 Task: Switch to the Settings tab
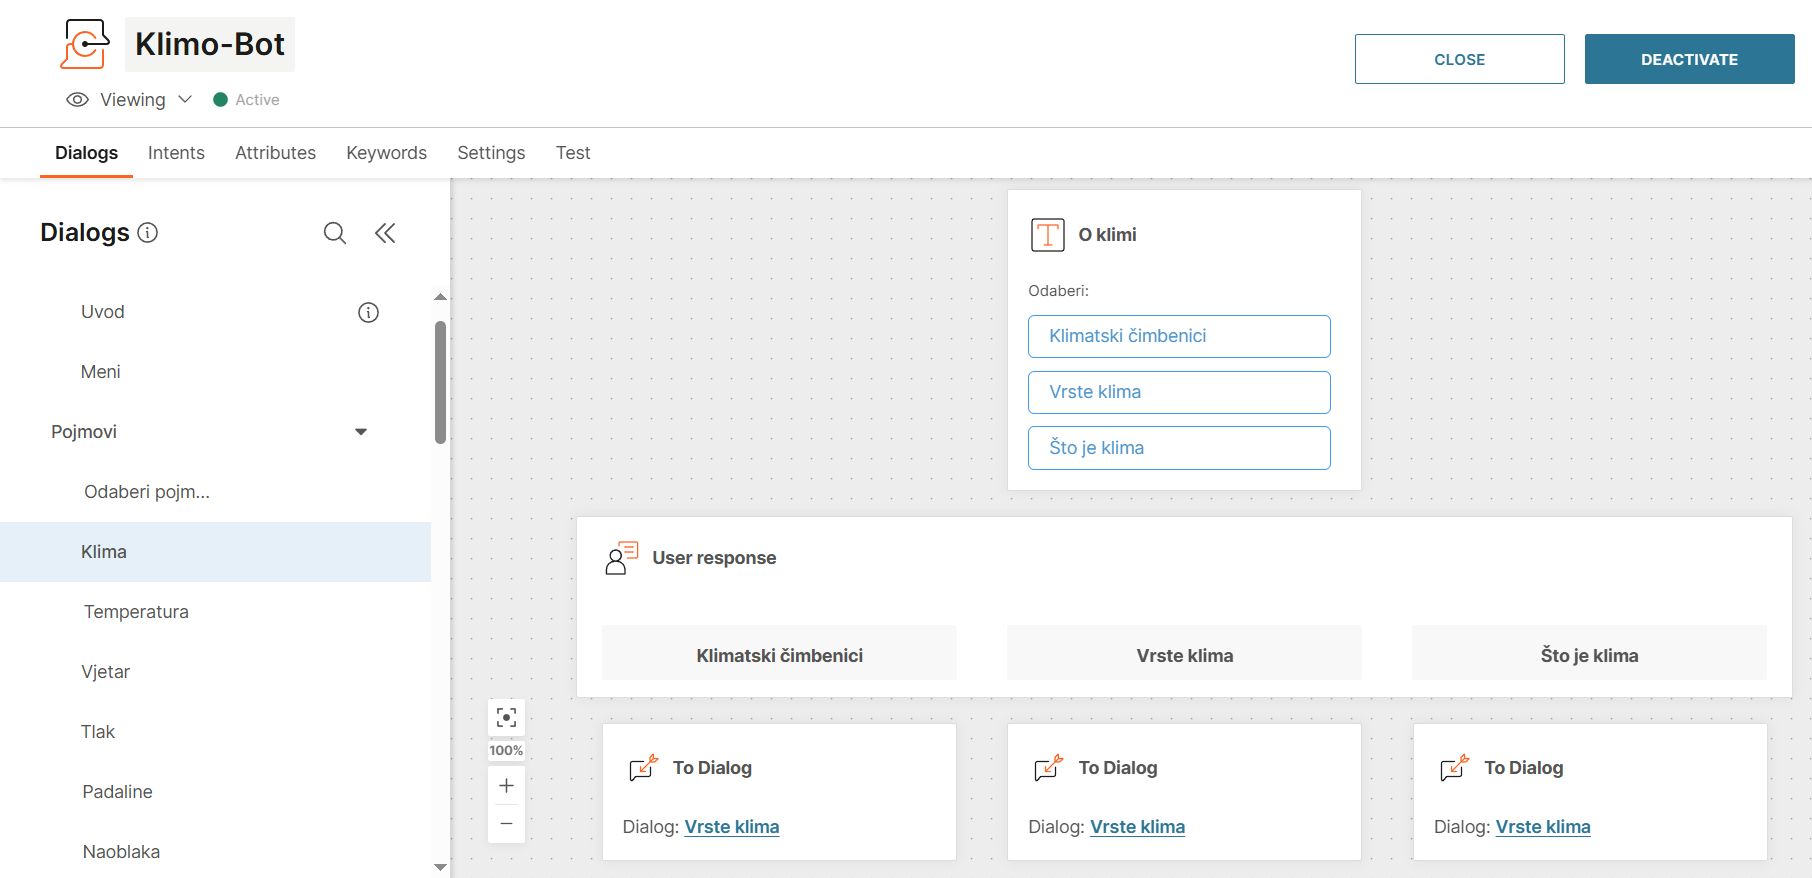[491, 153]
